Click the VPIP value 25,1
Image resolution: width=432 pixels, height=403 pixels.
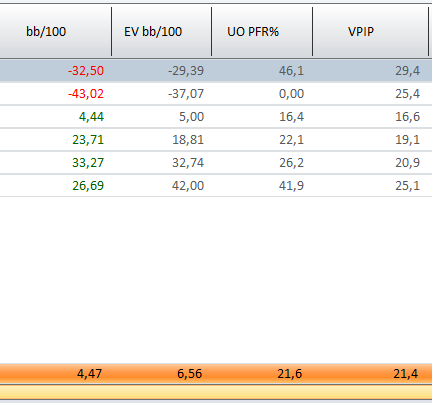click(407, 186)
